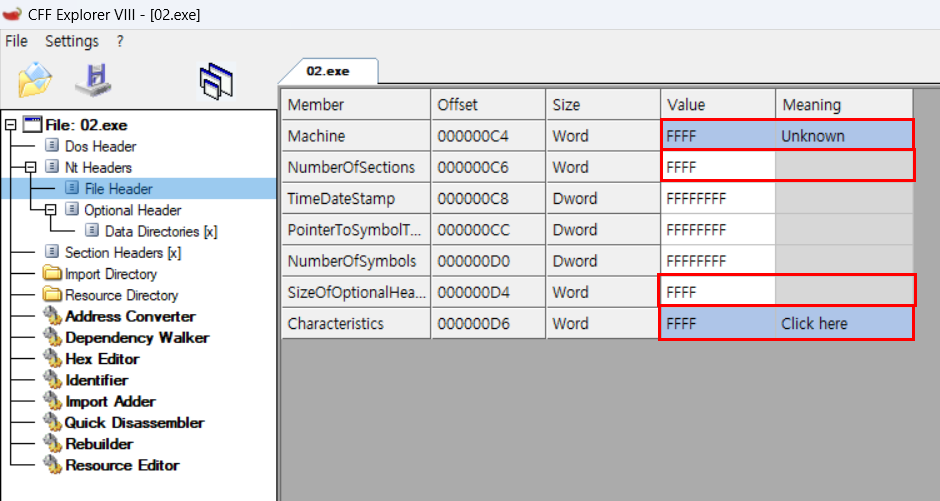Screen dimensions: 940x501
Task: Click the Data Directories page icon
Action: point(92,231)
